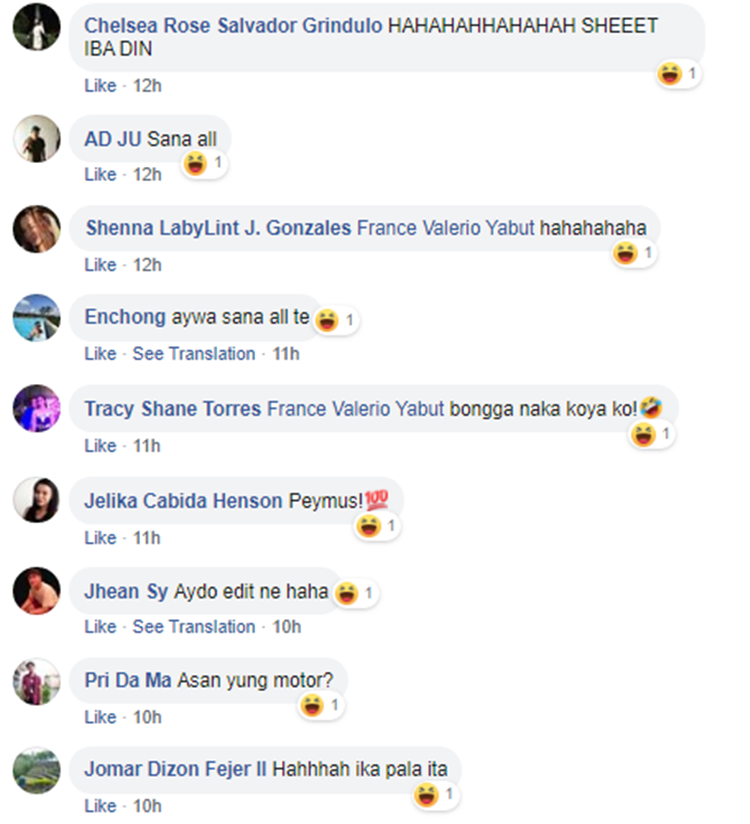View Enchong's profile picture
This screenshot has height=824, width=750.
pyautogui.click(x=36, y=318)
